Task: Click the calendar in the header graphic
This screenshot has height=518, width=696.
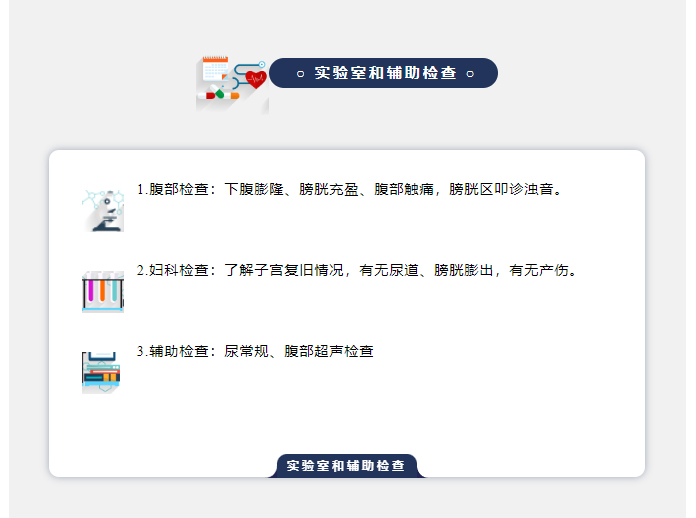Action: pos(215,69)
